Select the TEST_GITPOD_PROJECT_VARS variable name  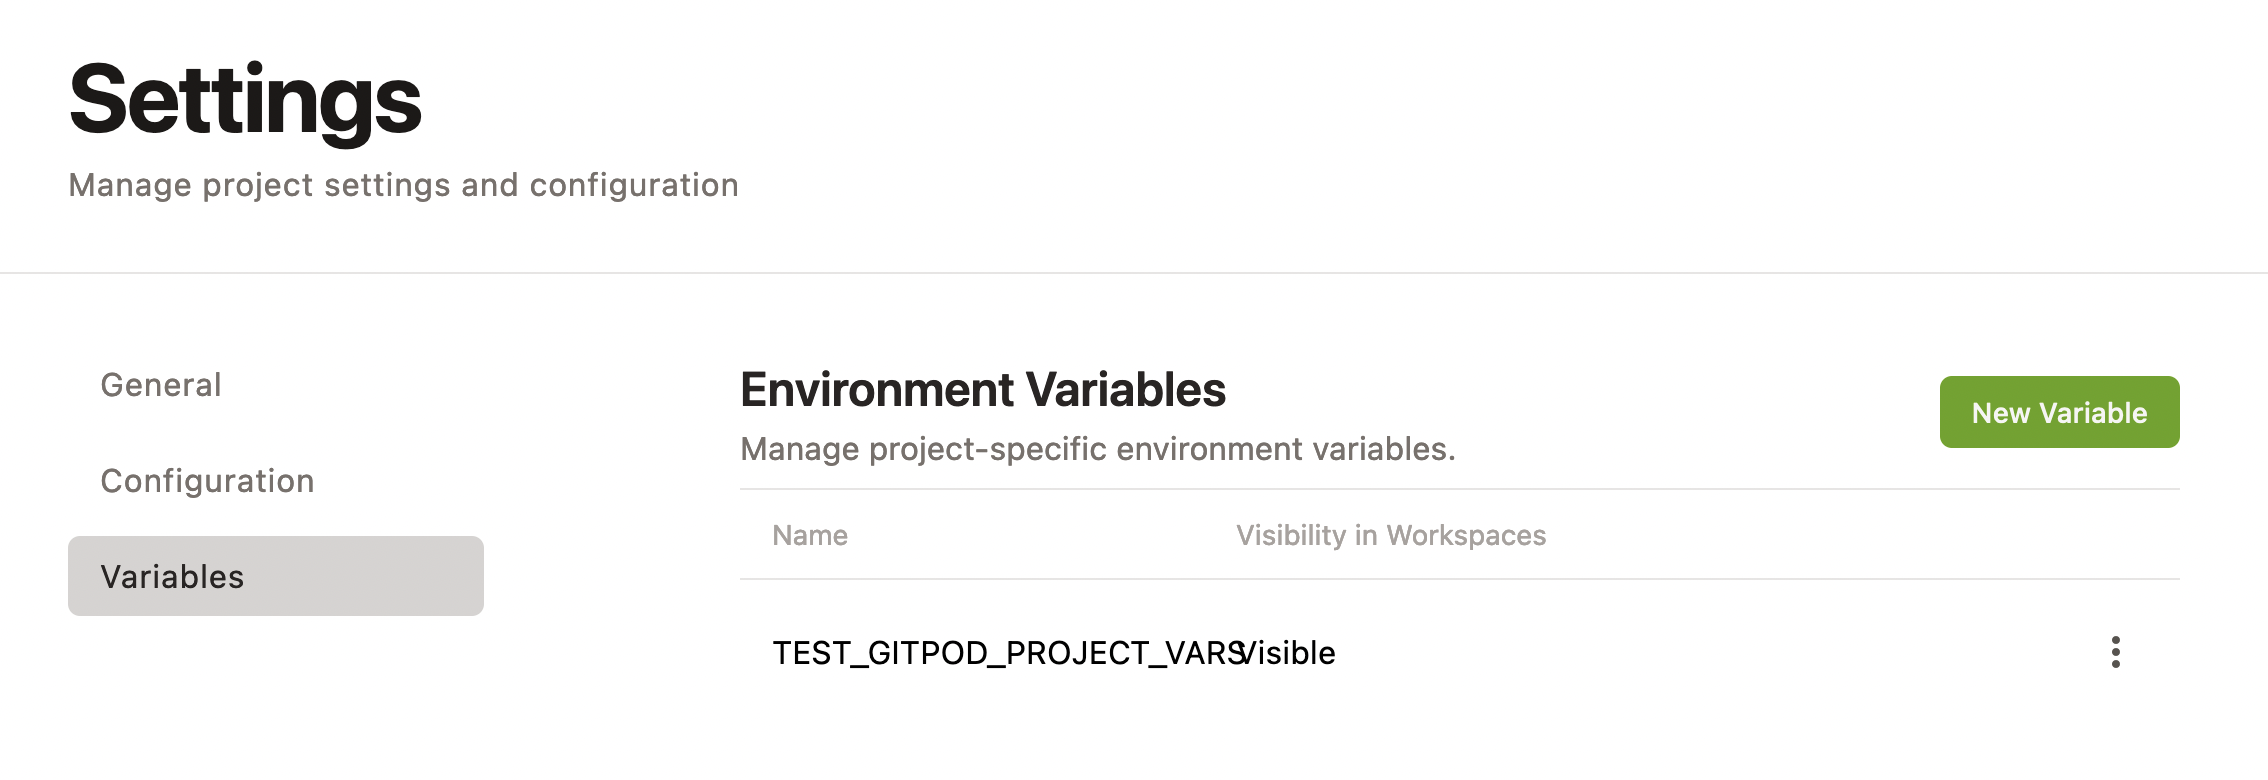pyautogui.click(x=1000, y=652)
